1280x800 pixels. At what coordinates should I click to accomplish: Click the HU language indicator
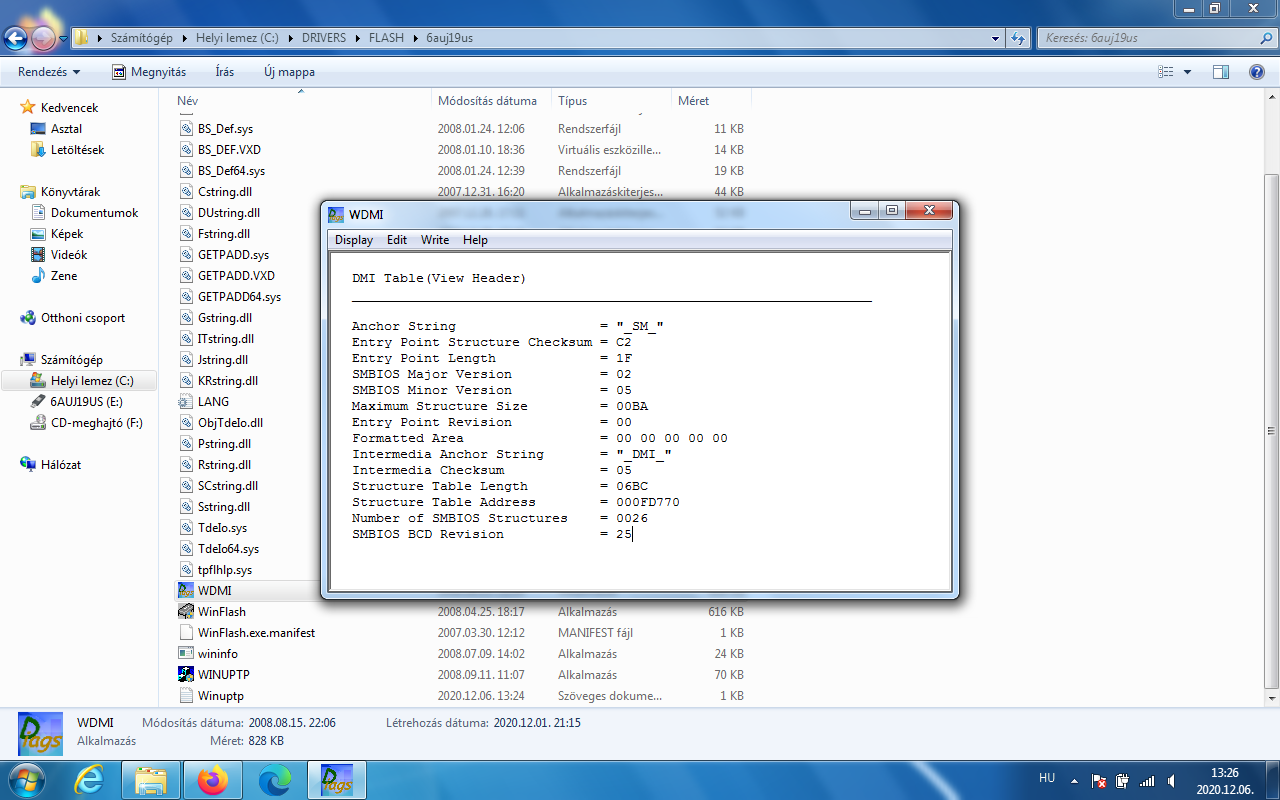tap(1047, 778)
